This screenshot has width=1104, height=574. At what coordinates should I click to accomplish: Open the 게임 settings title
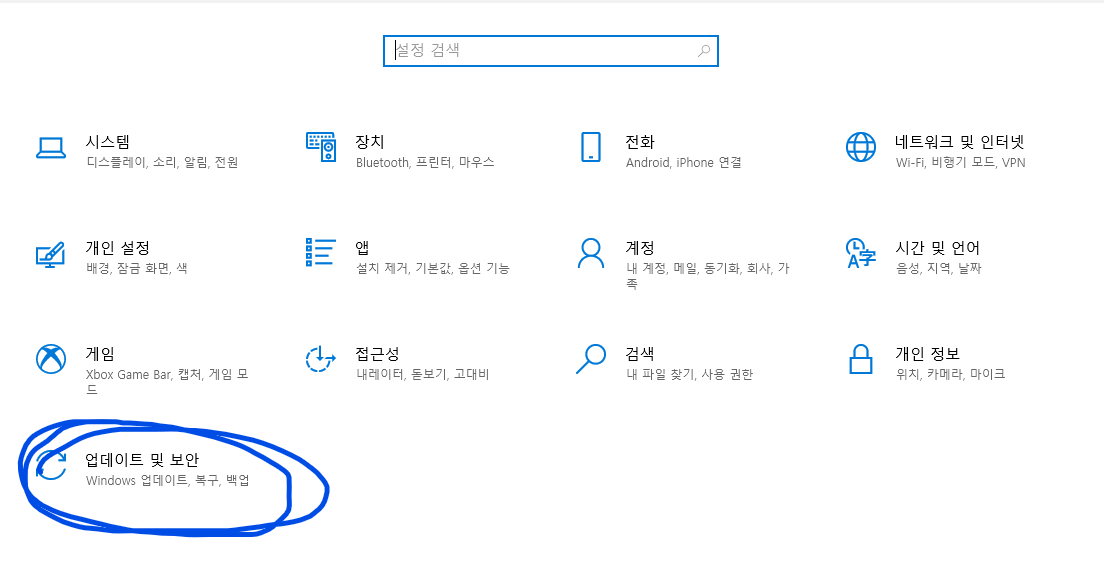pos(100,354)
